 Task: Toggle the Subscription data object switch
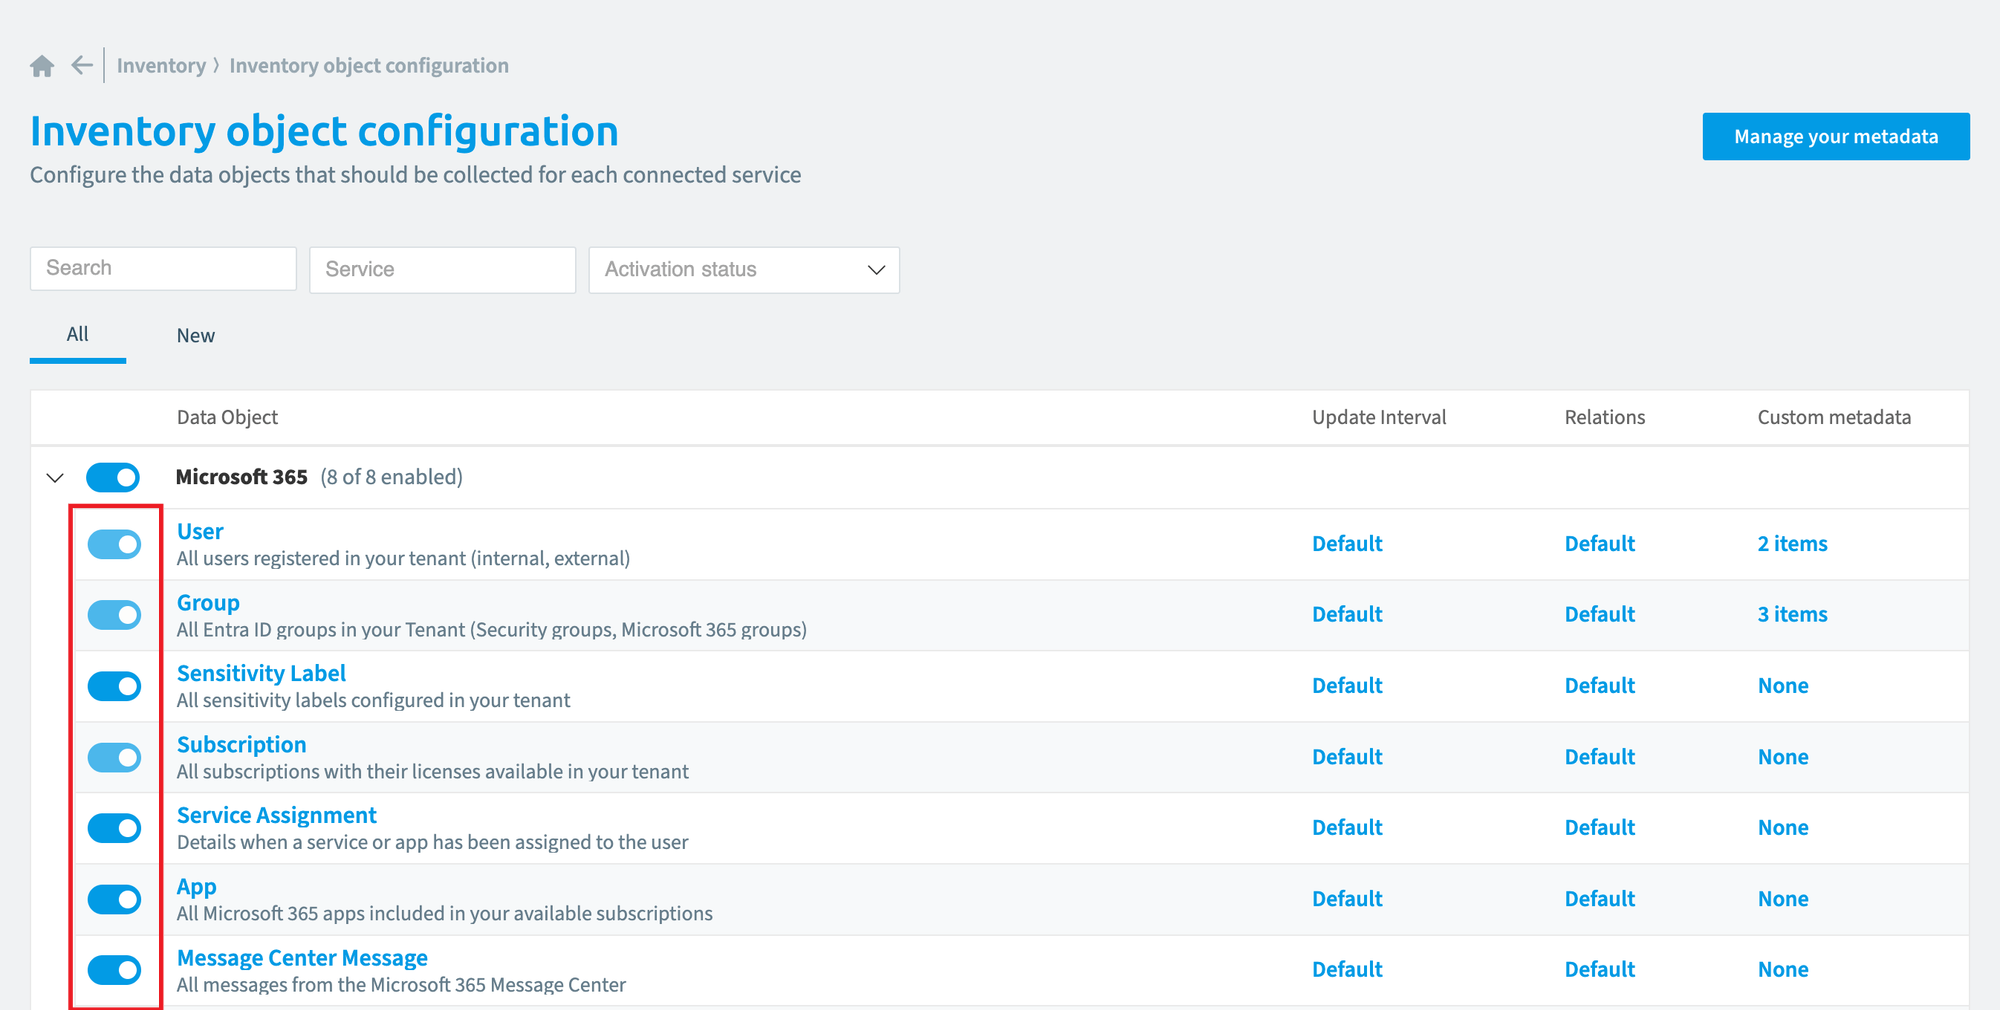[x=115, y=757]
